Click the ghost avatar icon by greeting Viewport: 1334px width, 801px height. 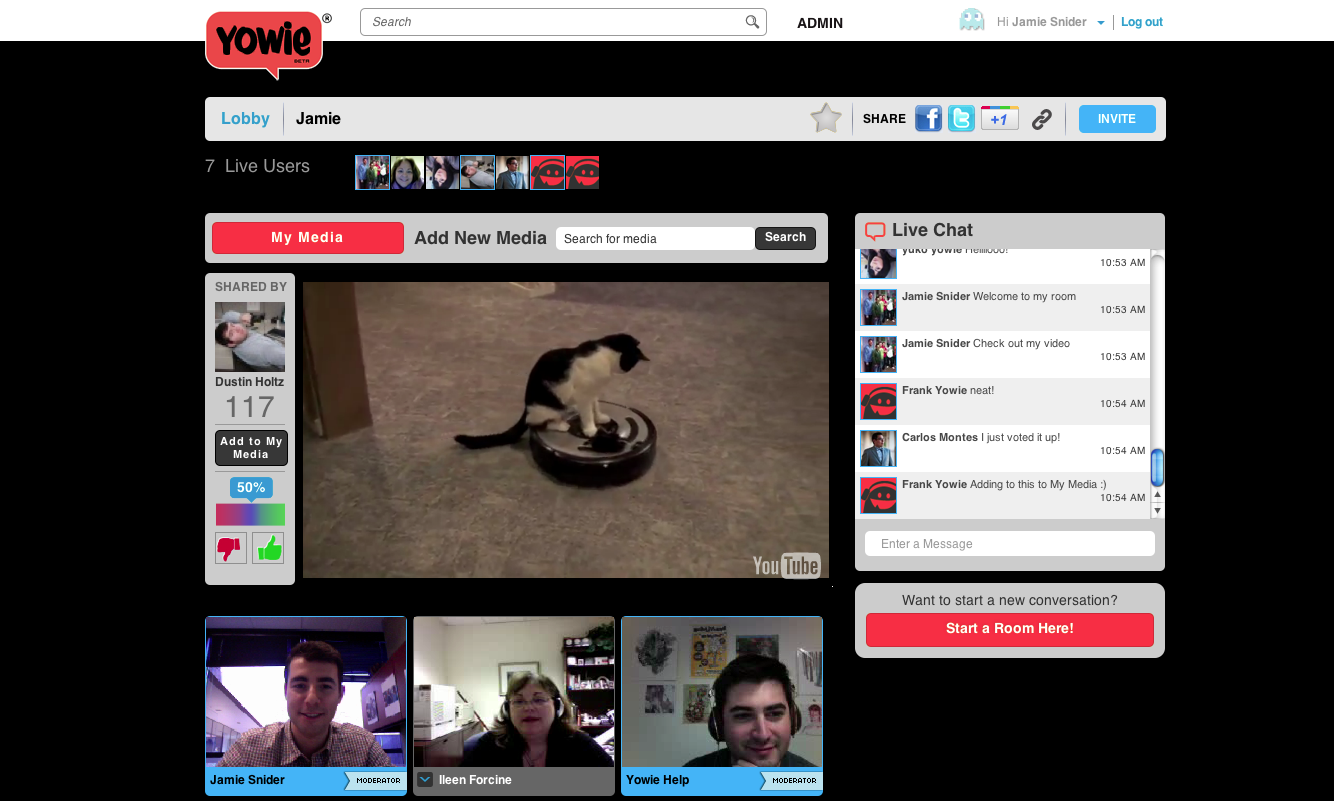click(971, 21)
